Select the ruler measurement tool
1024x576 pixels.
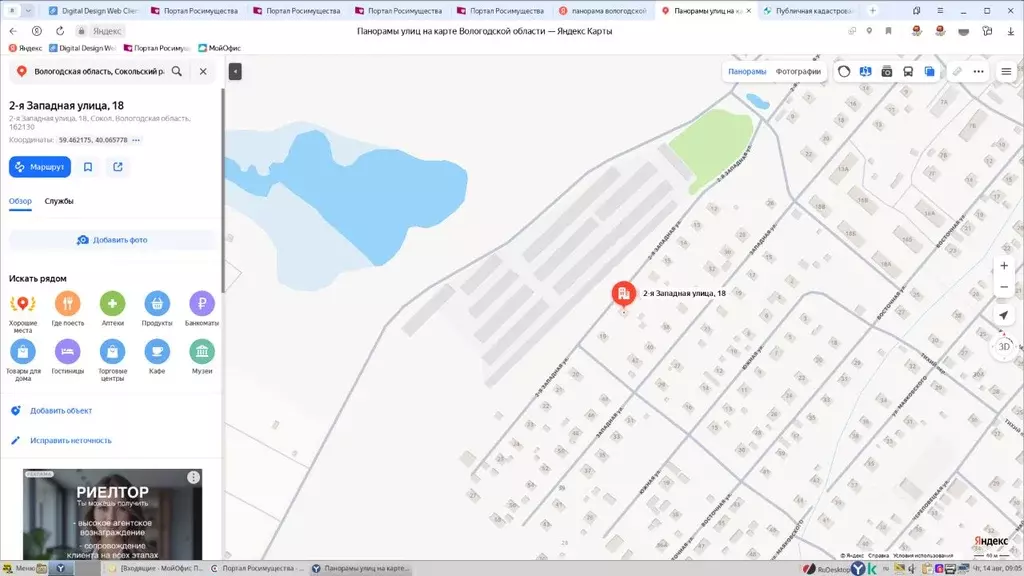tap(957, 71)
